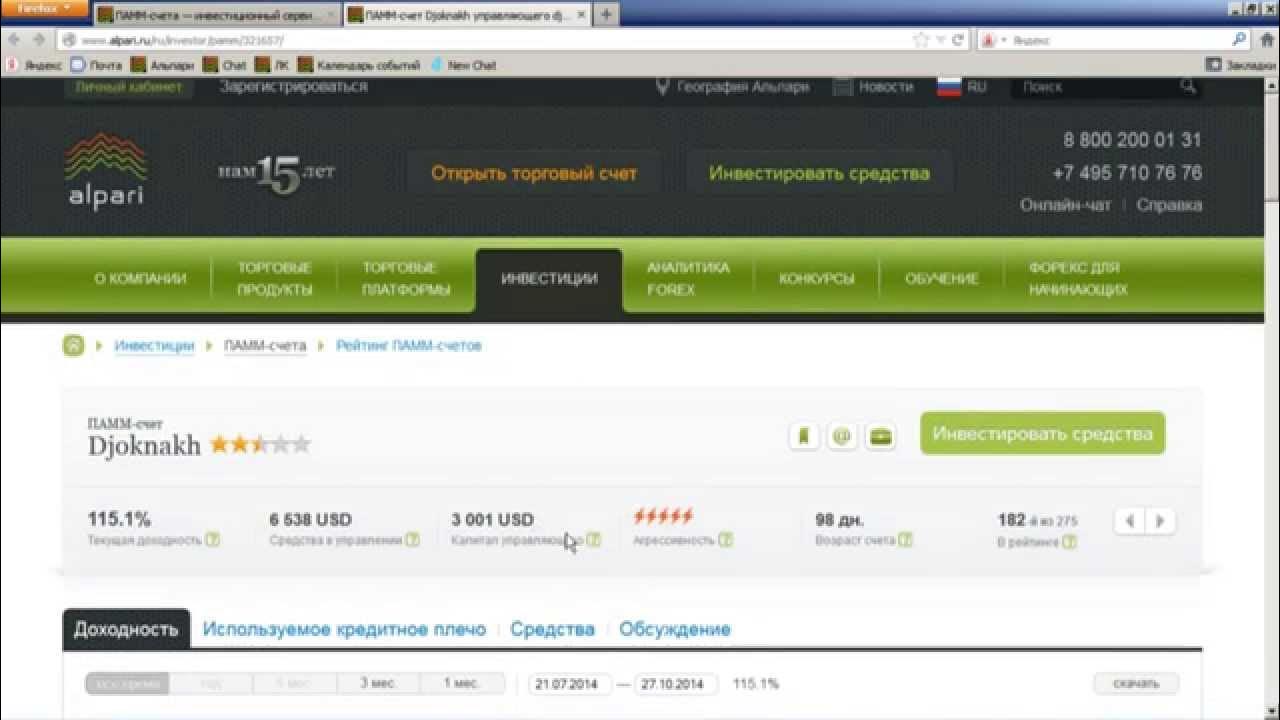Click the bookmark icon beside Djoknakh
This screenshot has width=1280, height=720.
(x=804, y=436)
